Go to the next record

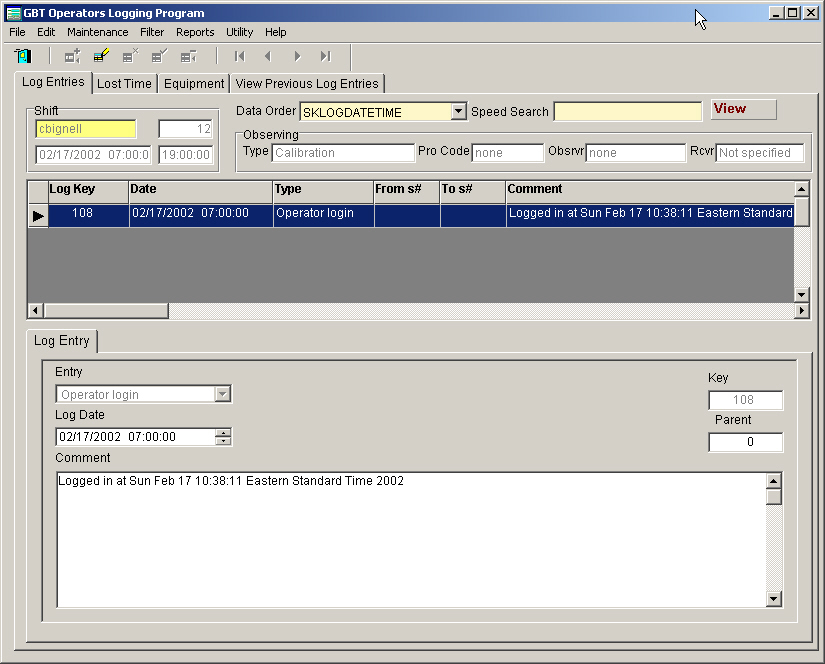pyautogui.click(x=297, y=56)
